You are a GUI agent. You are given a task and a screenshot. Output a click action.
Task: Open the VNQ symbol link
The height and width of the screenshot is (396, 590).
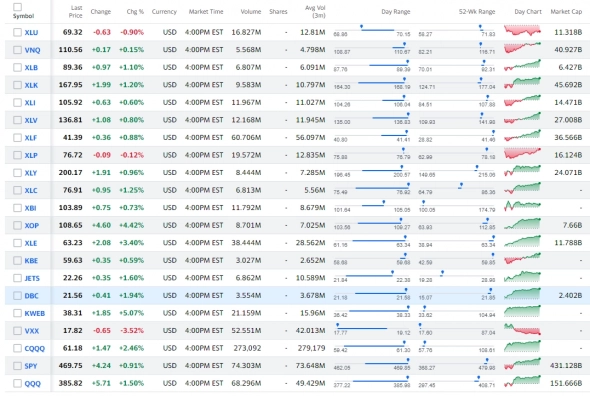point(32,50)
